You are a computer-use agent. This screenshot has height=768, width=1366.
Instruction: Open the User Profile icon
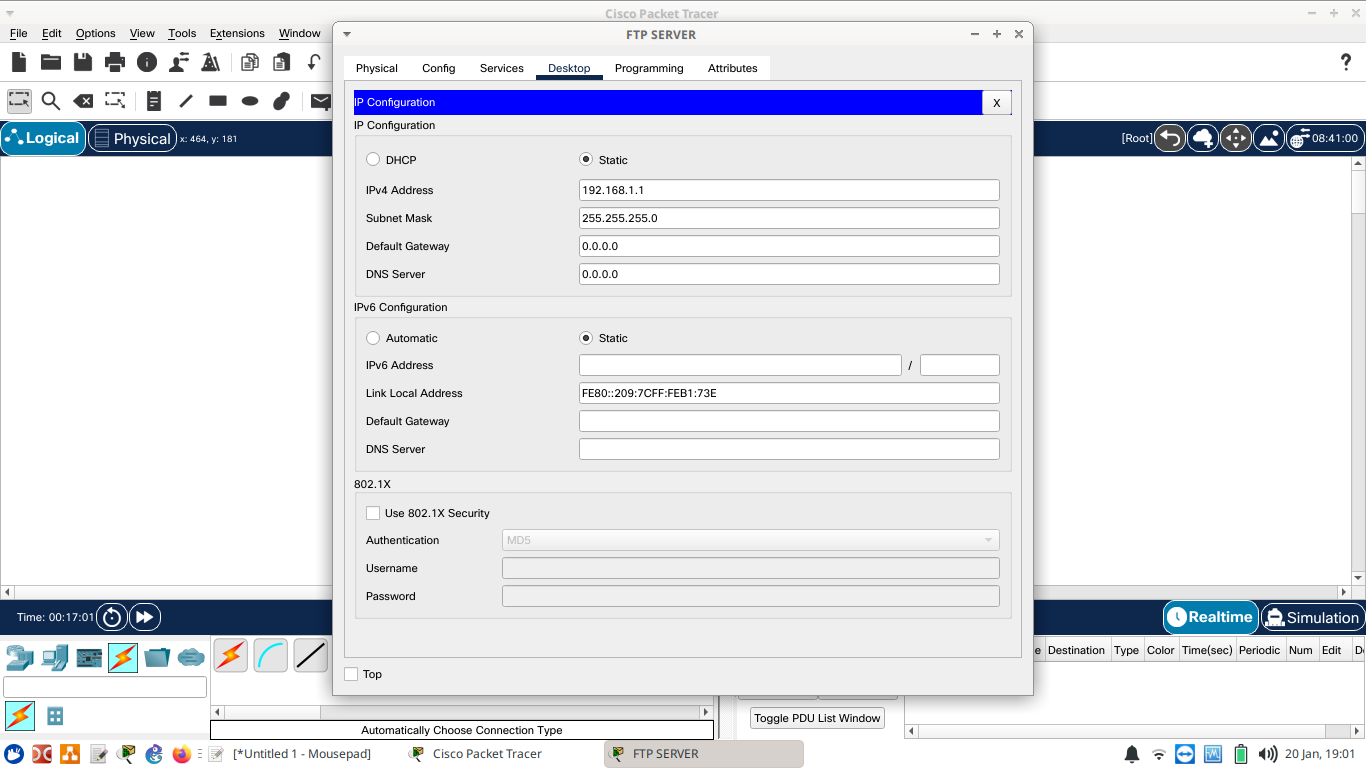179,62
